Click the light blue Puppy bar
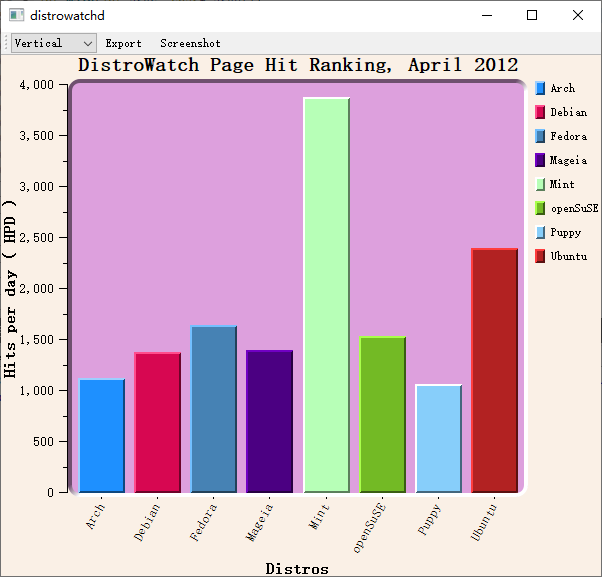602x577 pixels. [x=438, y=438]
